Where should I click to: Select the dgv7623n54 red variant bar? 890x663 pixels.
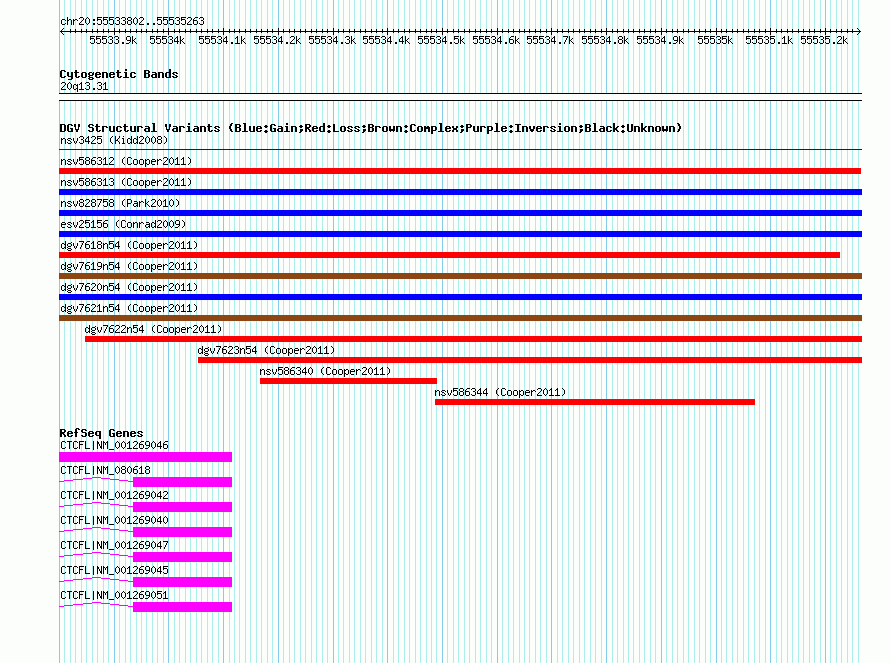[x=530, y=360]
